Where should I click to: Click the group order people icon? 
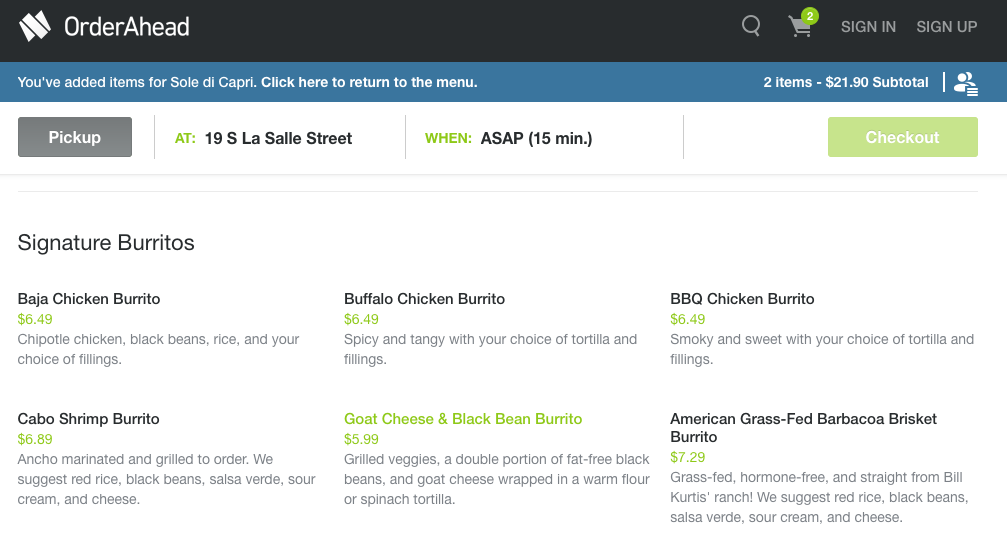[x=965, y=83]
